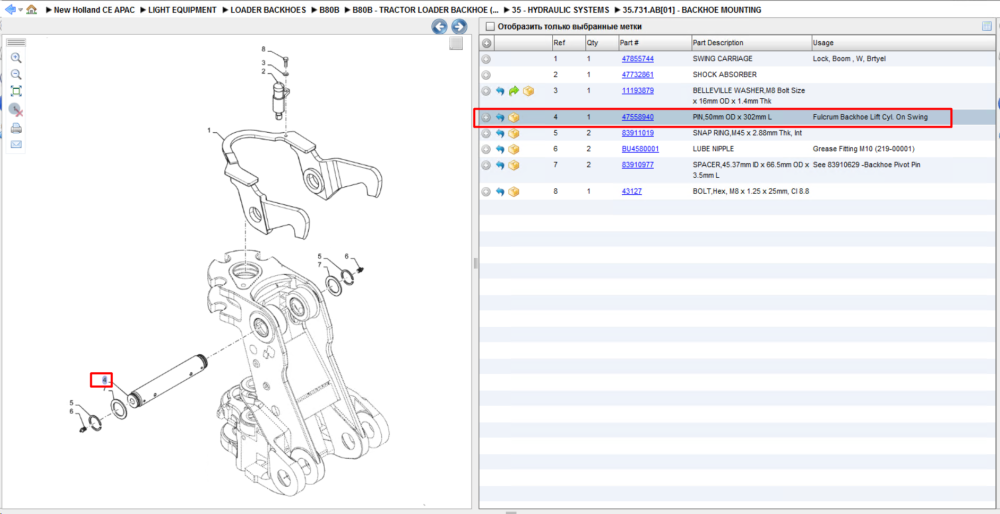Sort by the Ref column header
The height and width of the screenshot is (514, 1000).
pyautogui.click(x=568, y=43)
